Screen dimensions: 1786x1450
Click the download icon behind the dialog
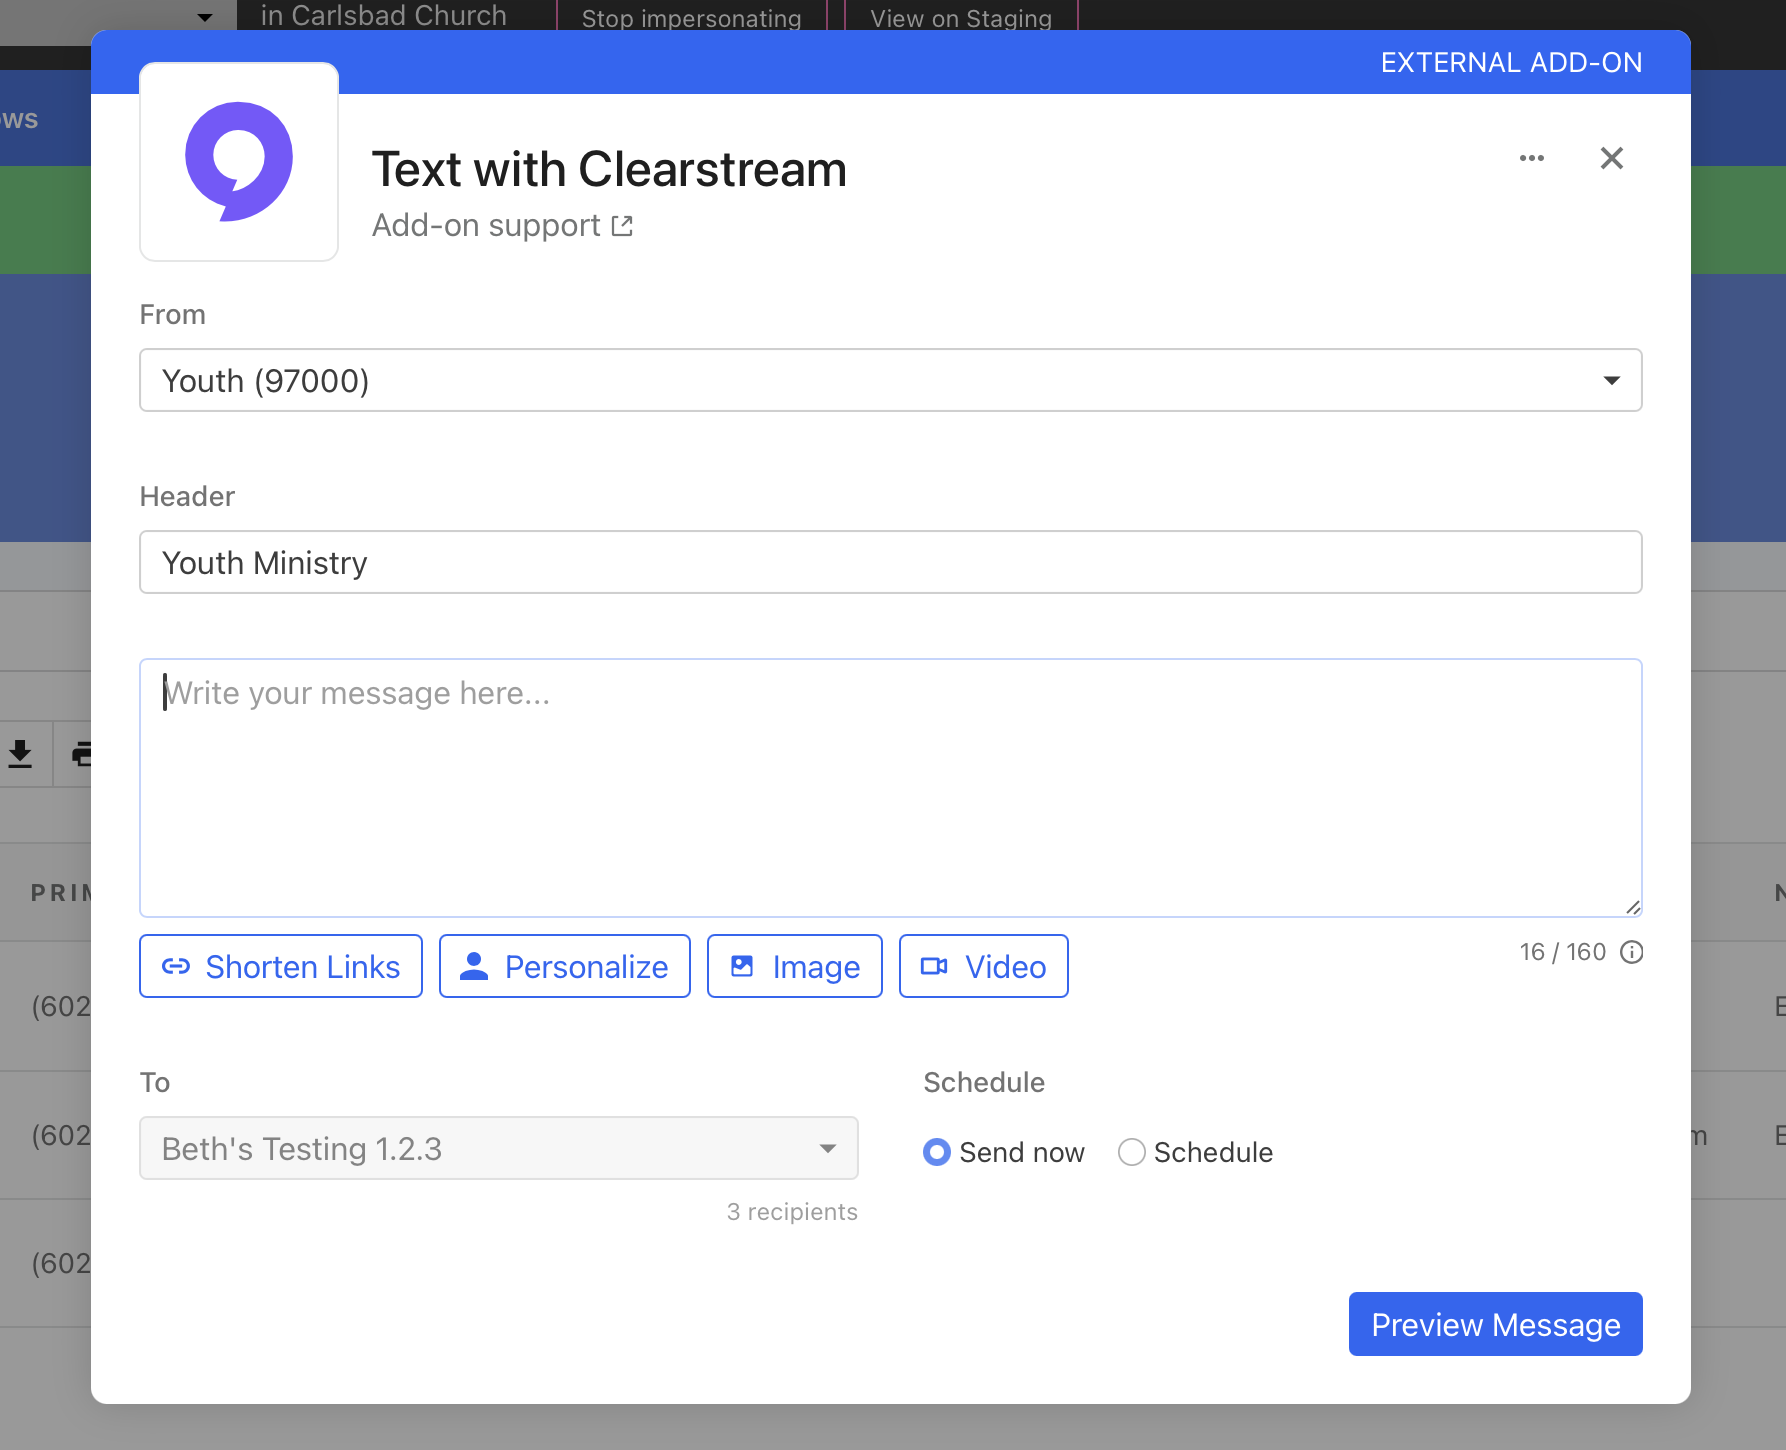pyautogui.click(x=20, y=753)
